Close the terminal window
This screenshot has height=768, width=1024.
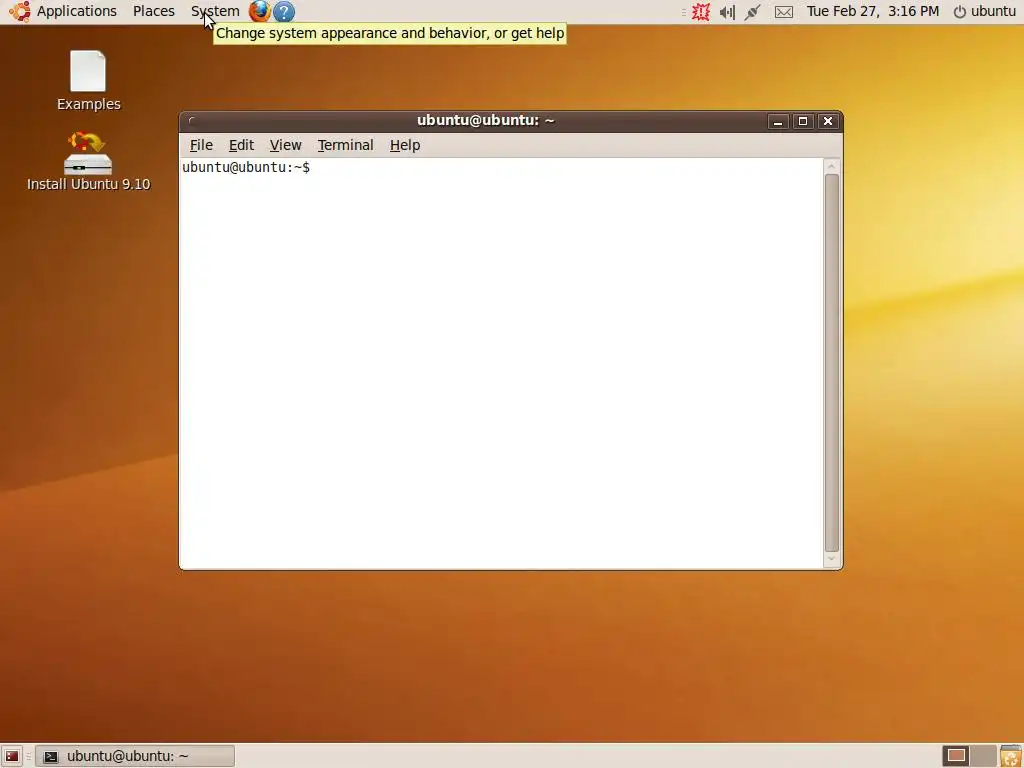pos(828,121)
